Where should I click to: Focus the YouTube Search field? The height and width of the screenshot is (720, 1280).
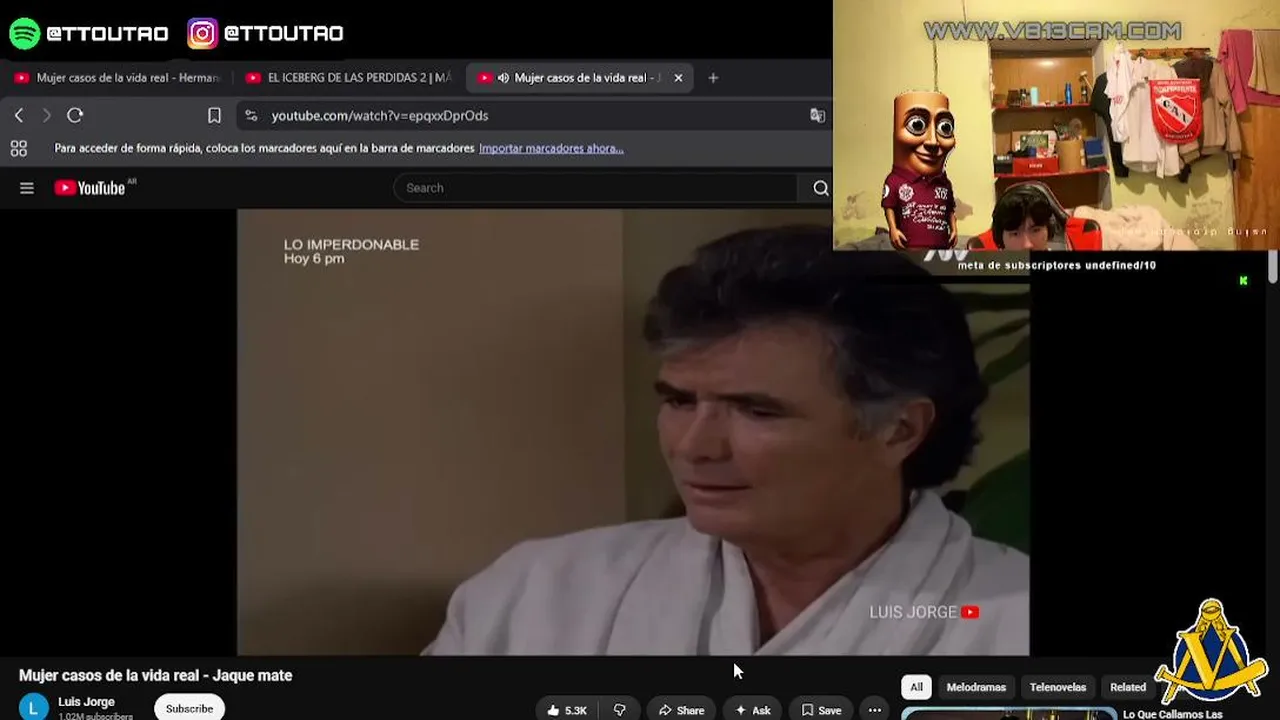[596, 188]
